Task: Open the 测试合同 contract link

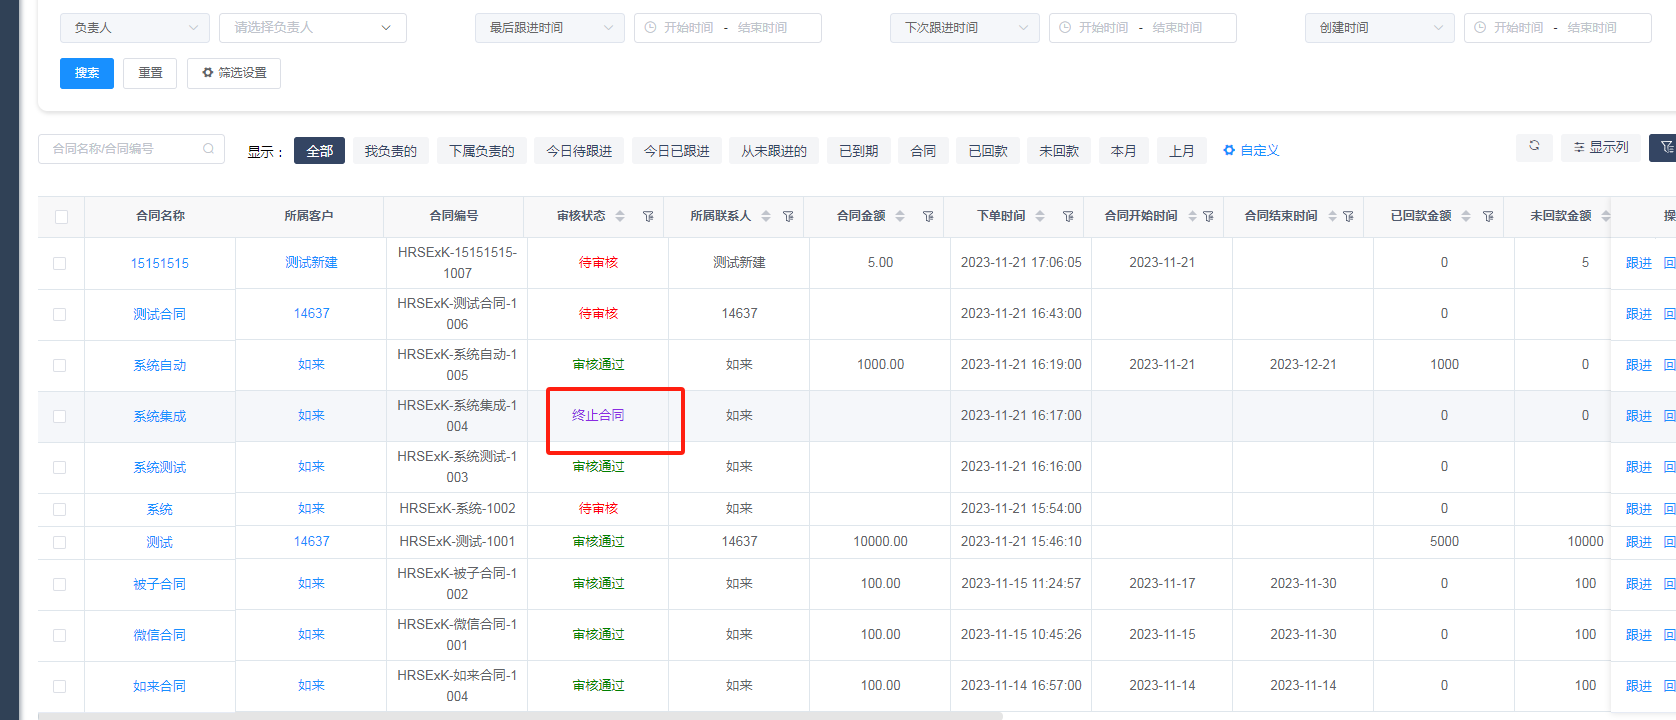Action: click(x=160, y=314)
